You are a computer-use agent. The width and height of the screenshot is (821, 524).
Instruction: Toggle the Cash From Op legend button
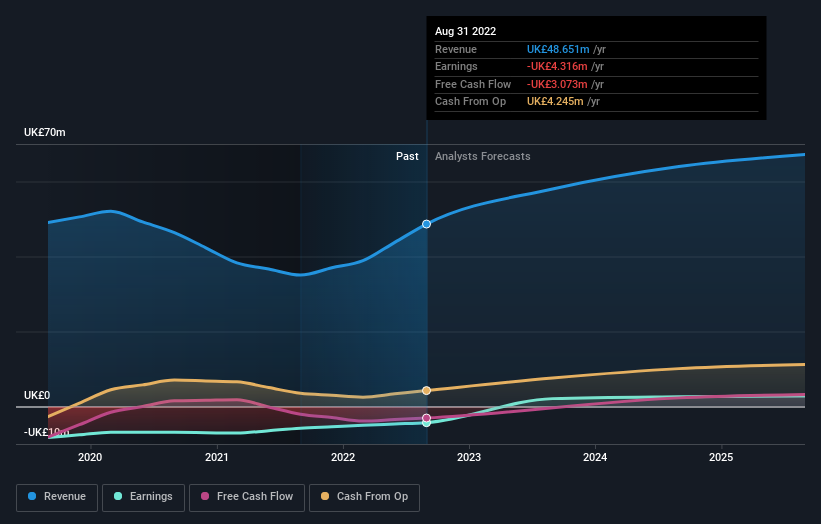(364, 497)
